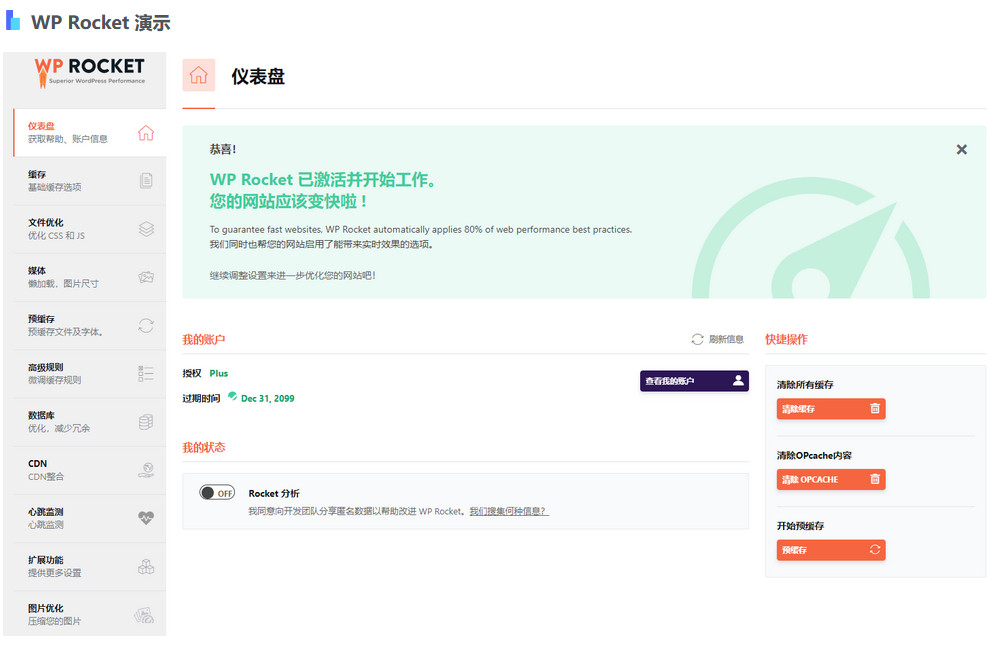Open the 我们搜集何种信息? link
The width and height of the screenshot is (993, 649).
[x=509, y=511]
